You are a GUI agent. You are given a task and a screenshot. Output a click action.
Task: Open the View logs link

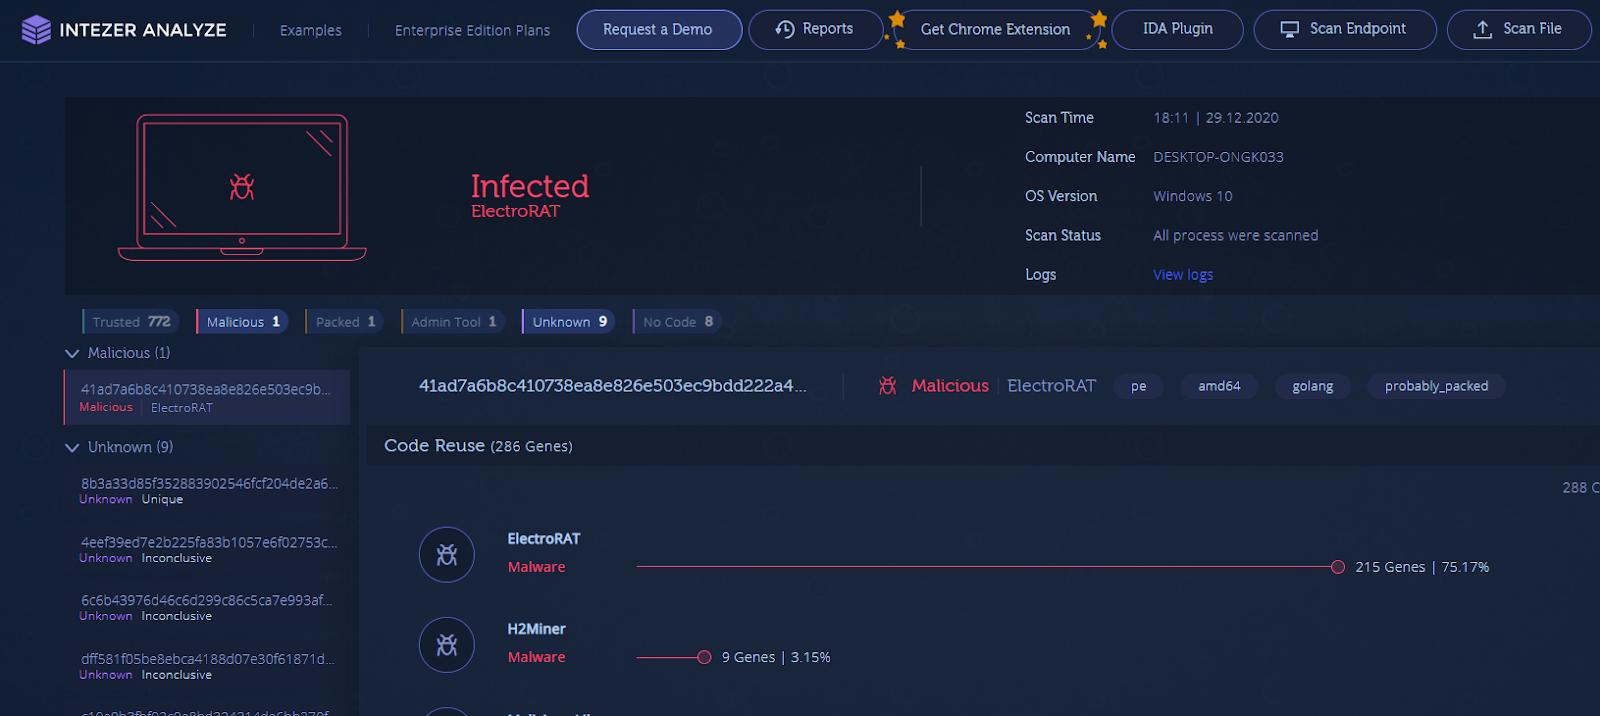coord(1183,275)
